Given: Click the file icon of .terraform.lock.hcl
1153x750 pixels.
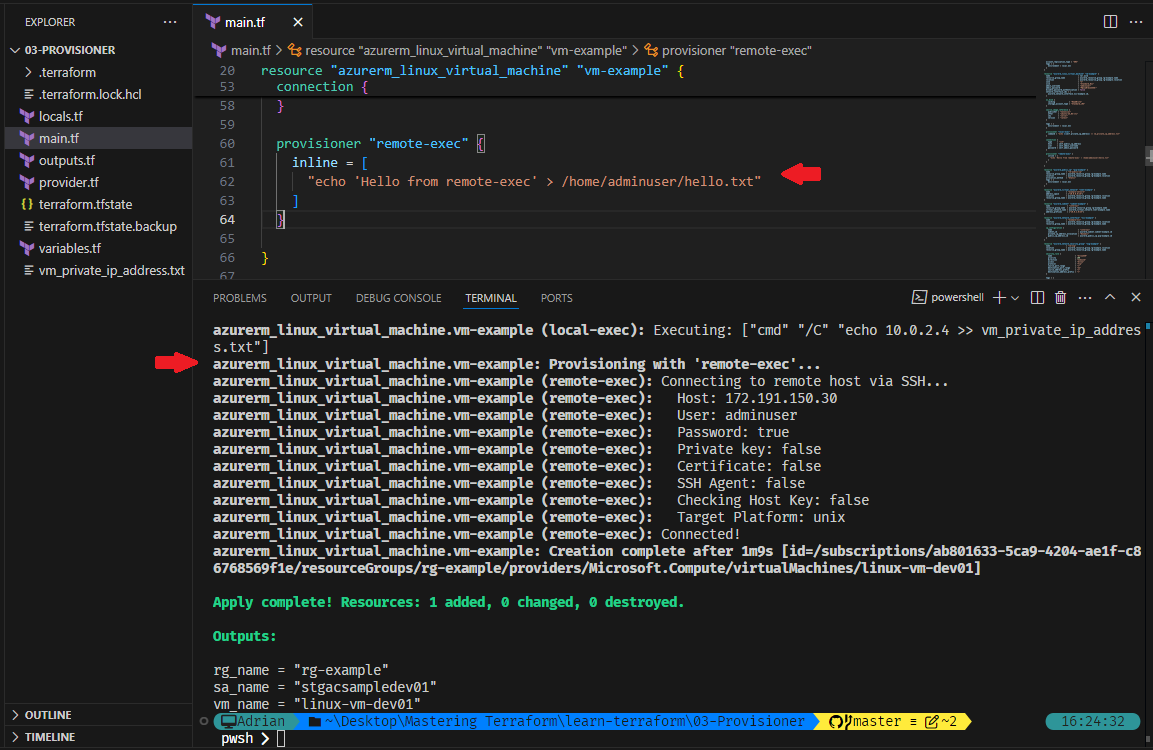Looking at the screenshot, I should [x=29, y=94].
